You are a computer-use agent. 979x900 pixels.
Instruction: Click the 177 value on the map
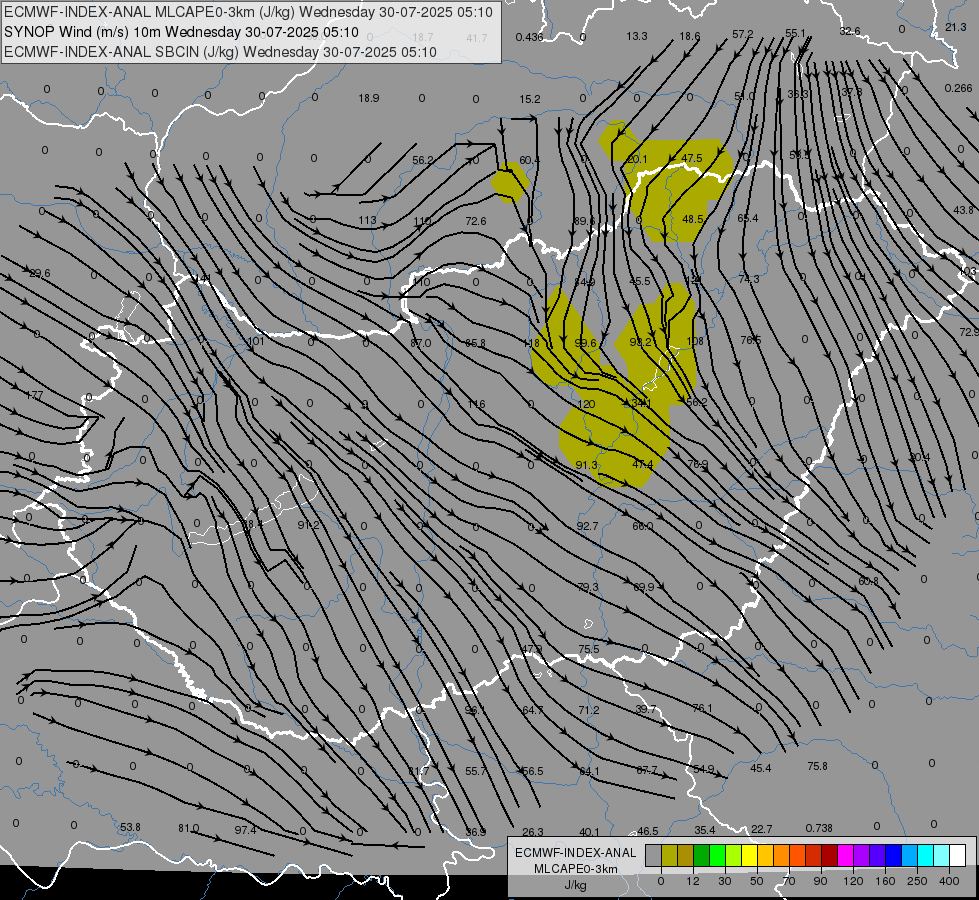coord(34,395)
